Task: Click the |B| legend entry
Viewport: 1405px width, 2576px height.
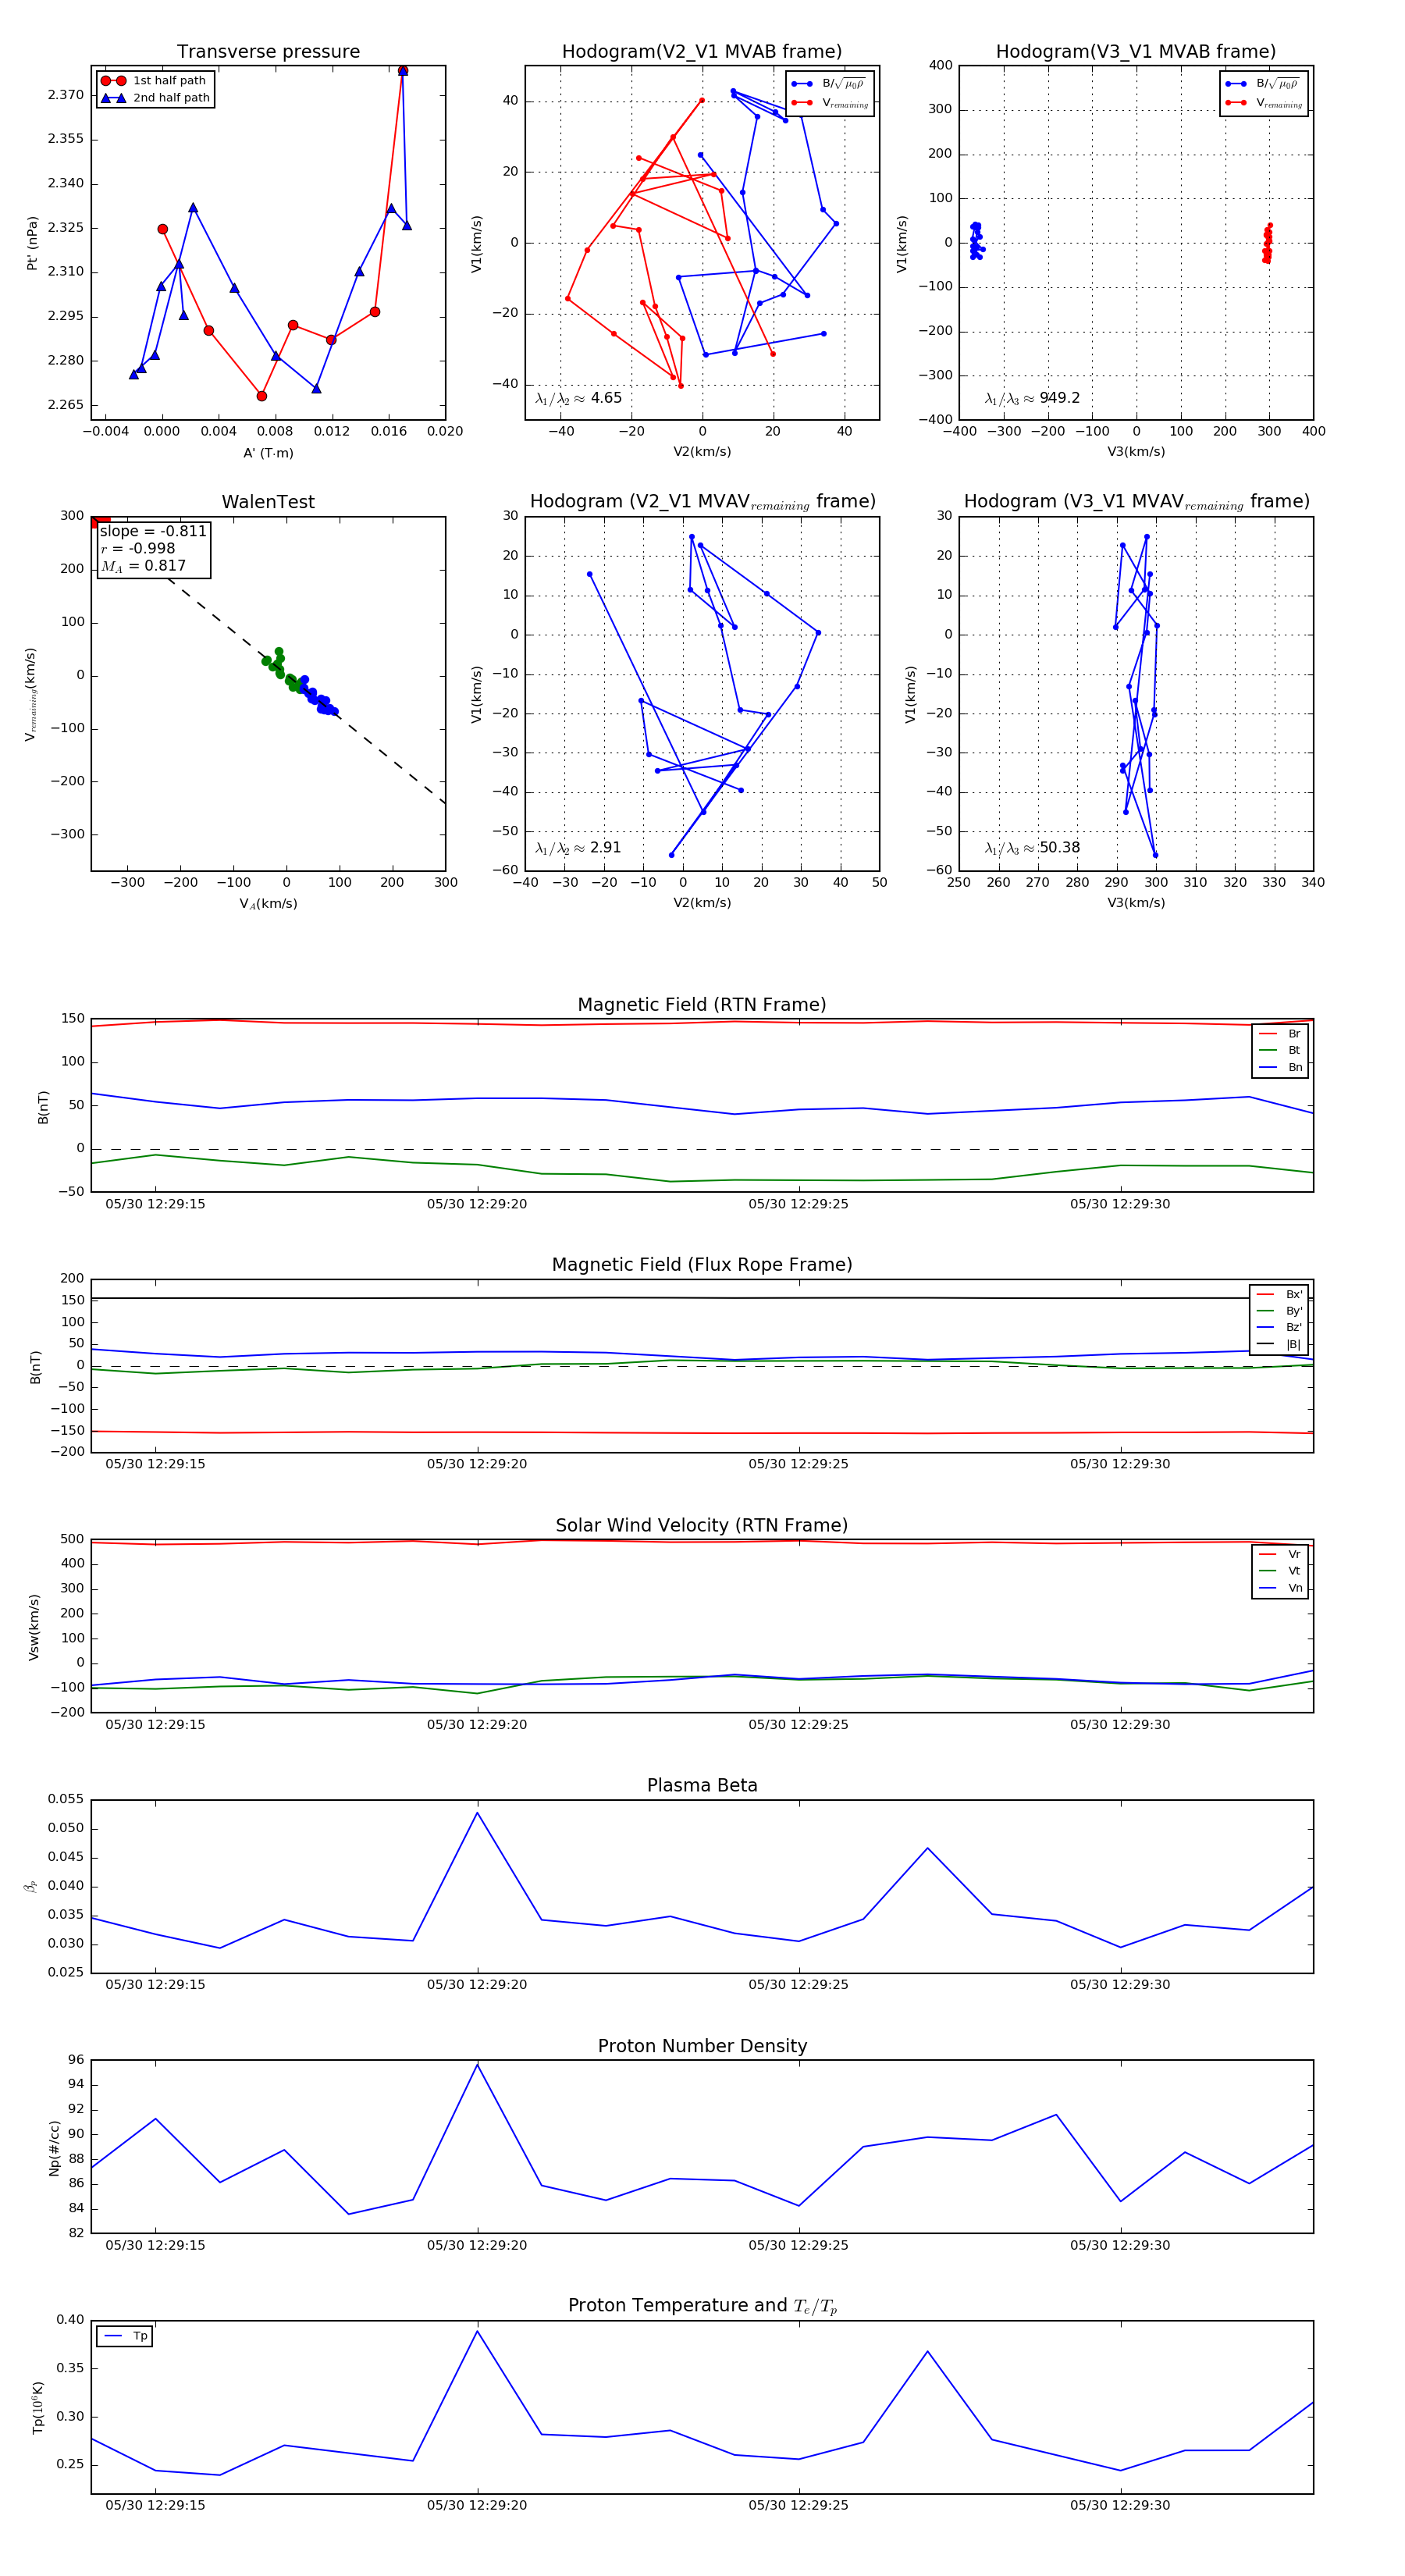Action: (x=1280, y=1344)
